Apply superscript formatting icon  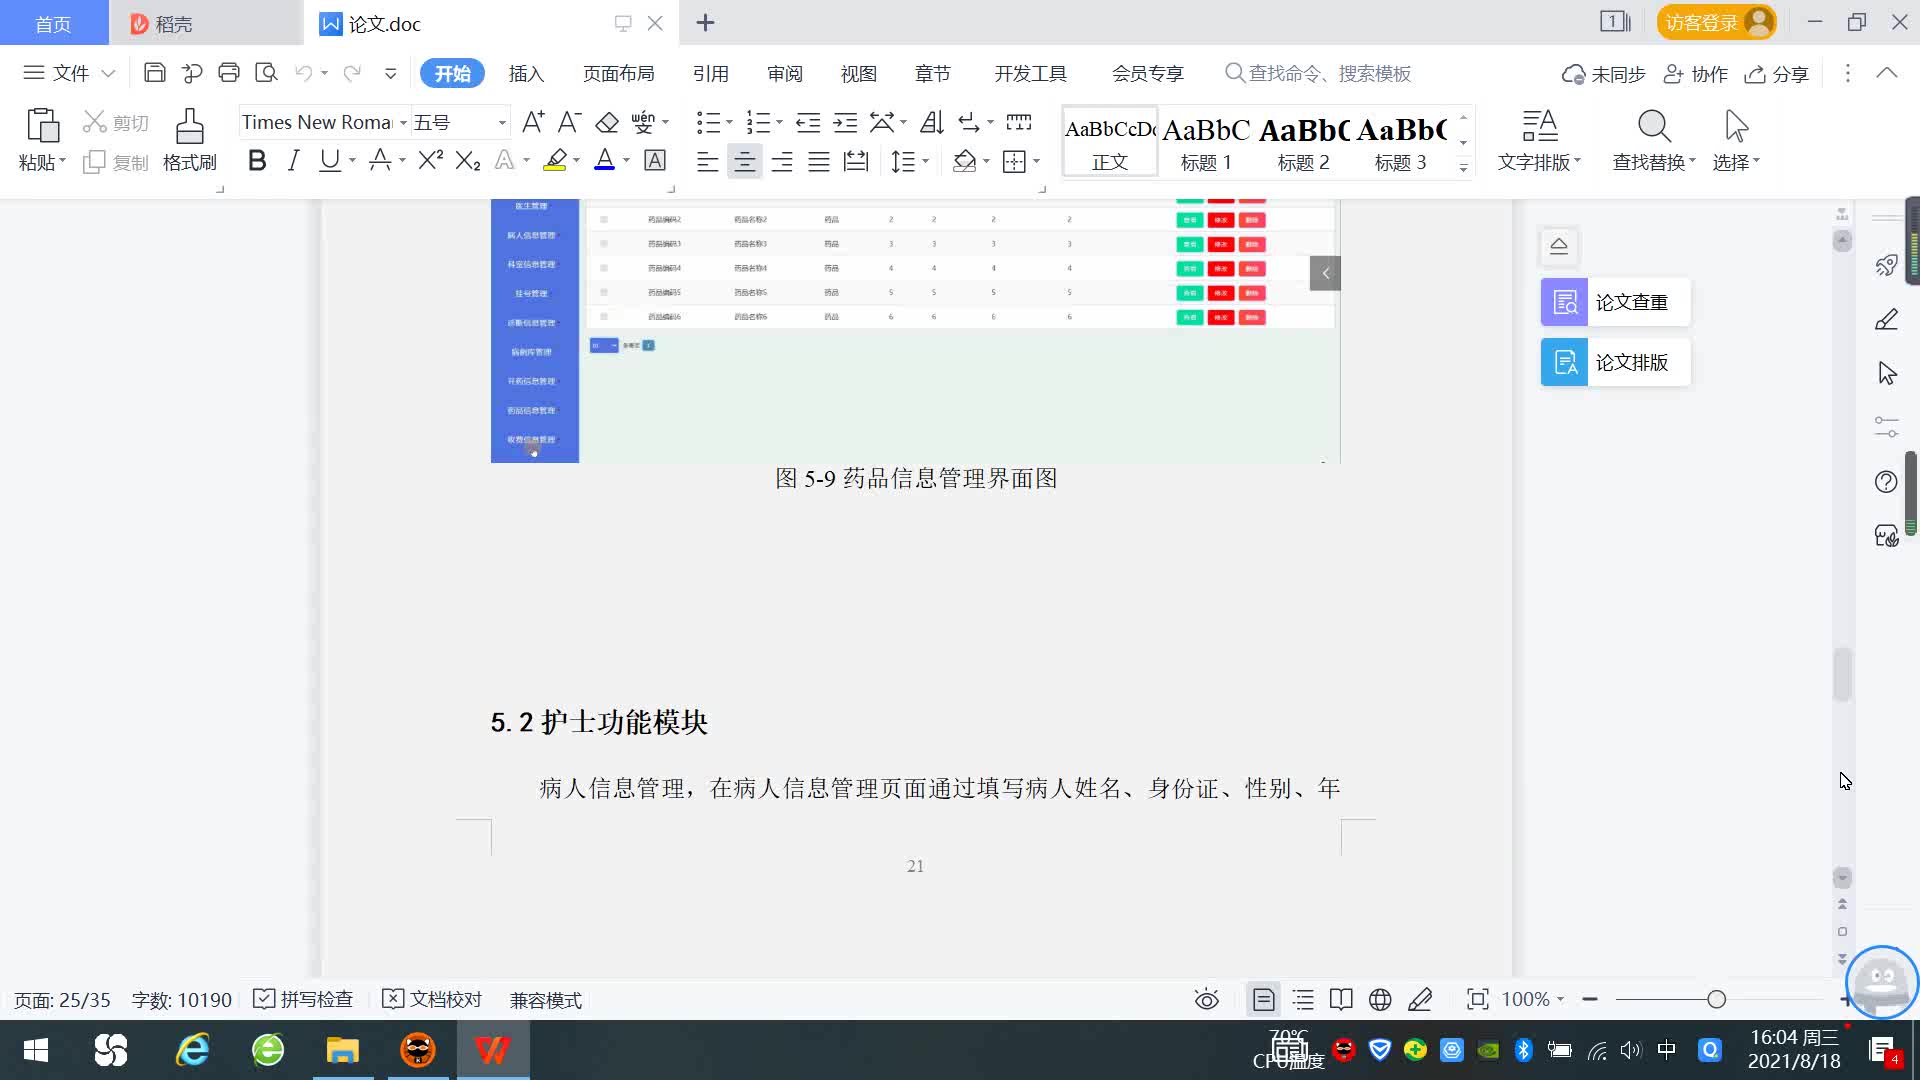[430, 160]
